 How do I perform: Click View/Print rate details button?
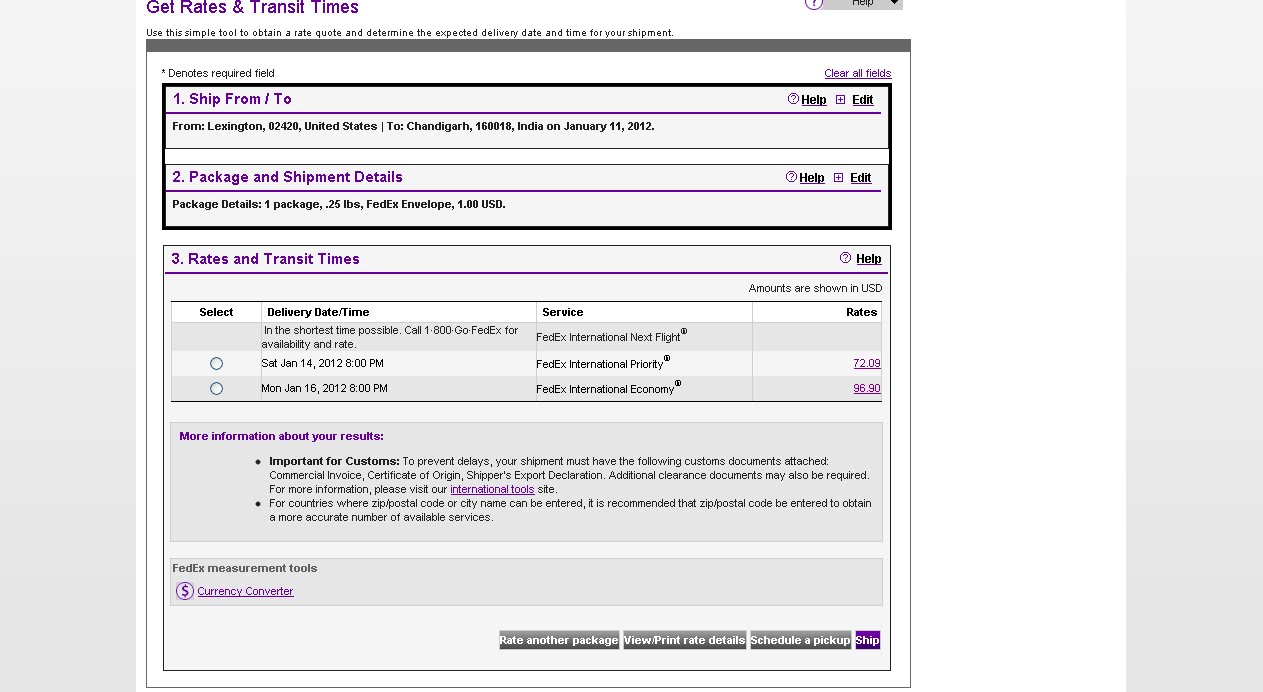(685, 640)
